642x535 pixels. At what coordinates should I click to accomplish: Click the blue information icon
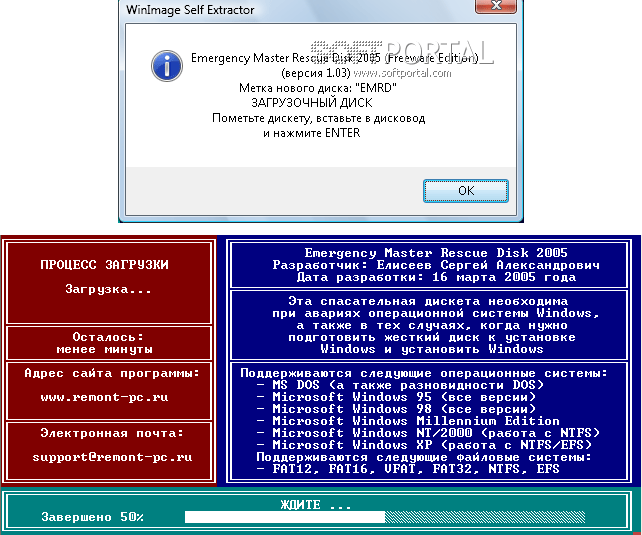click(x=167, y=66)
